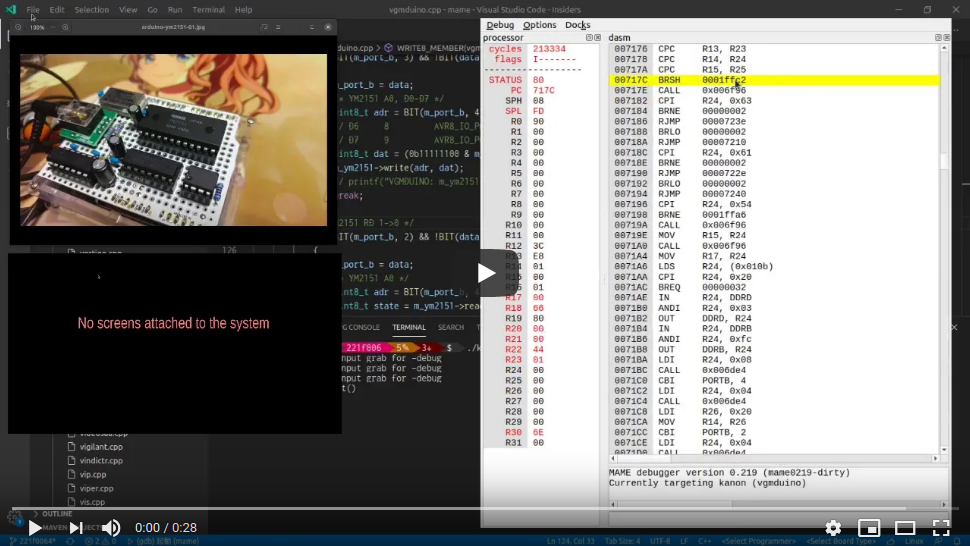Switch to the SEARCH panel tab

point(450,327)
